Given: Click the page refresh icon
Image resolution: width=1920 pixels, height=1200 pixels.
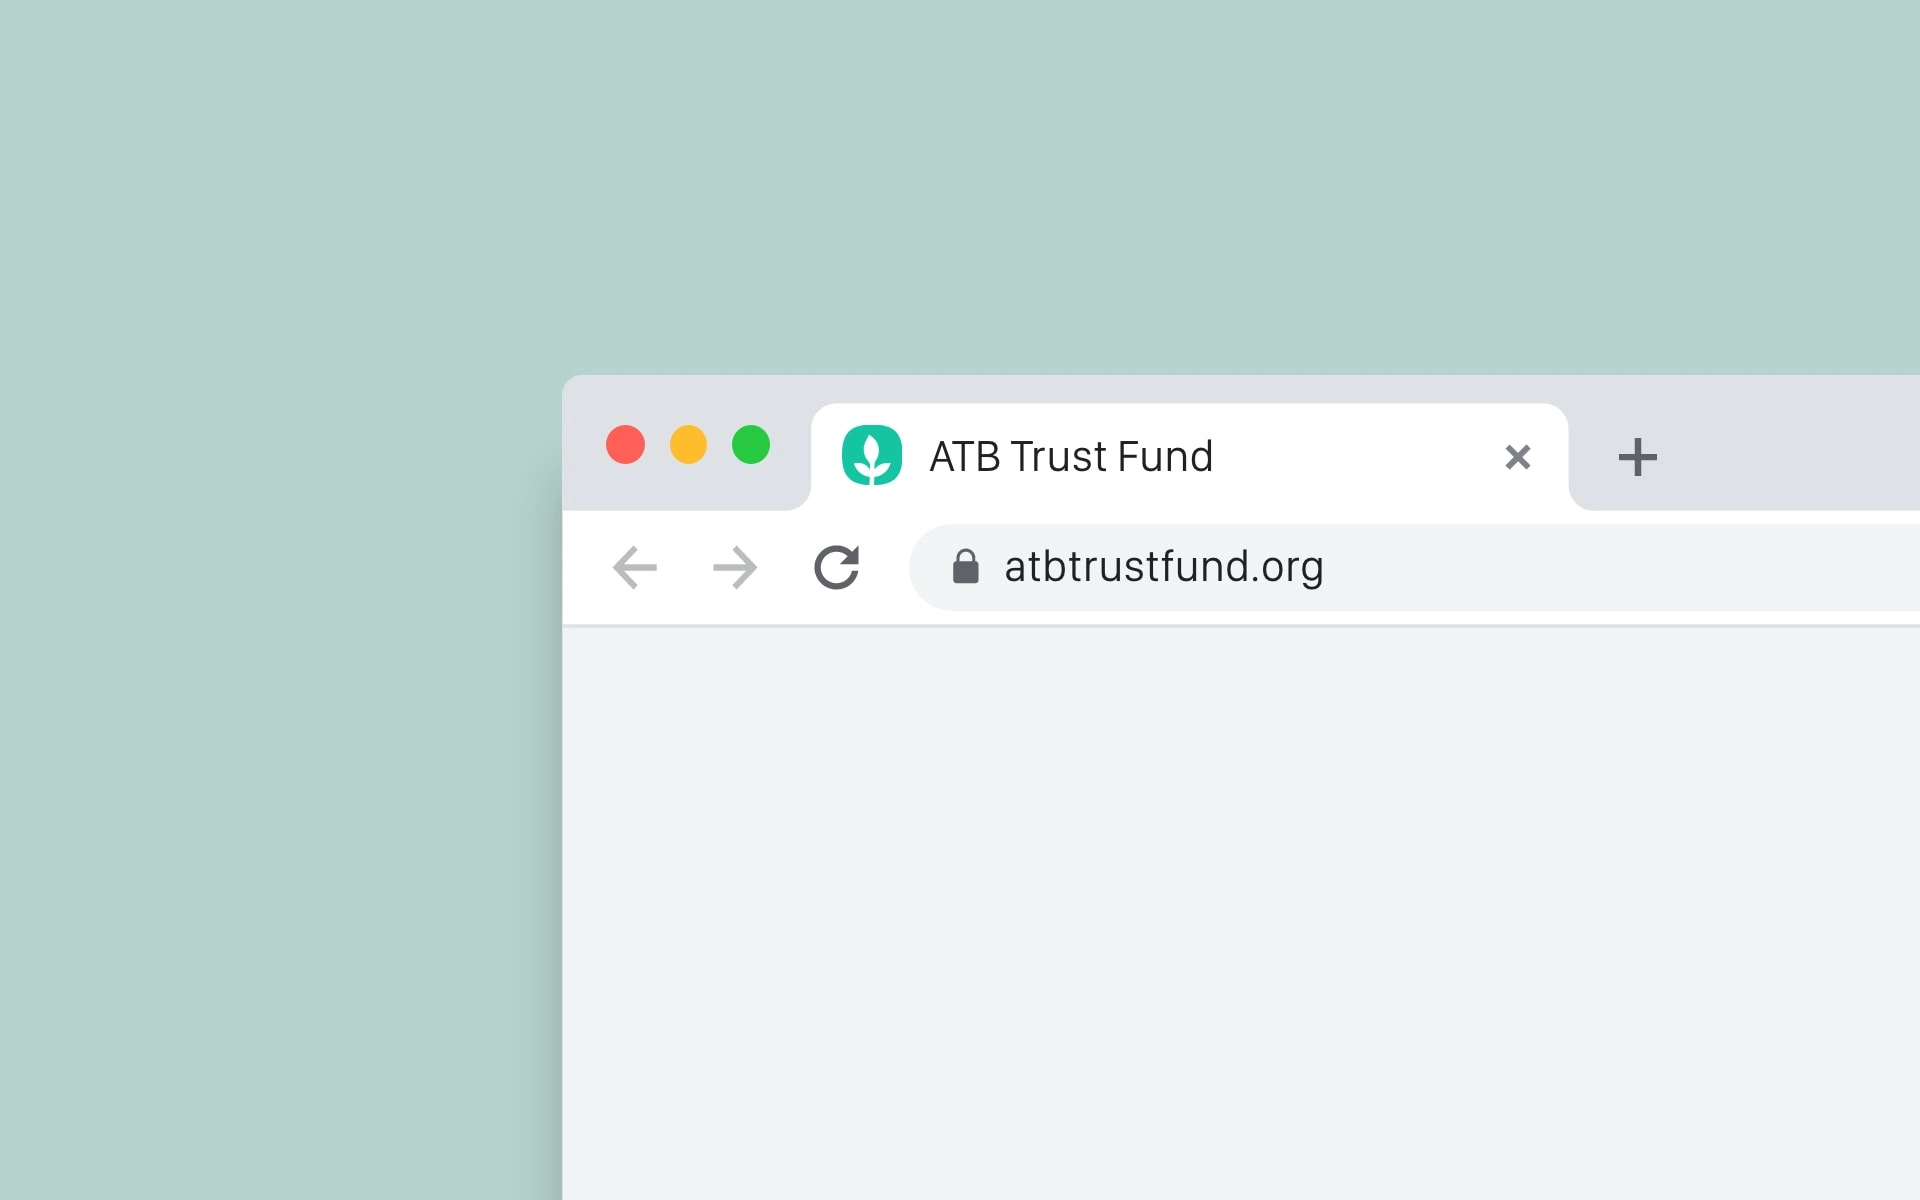Looking at the screenshot, I should tap(836, 565).
